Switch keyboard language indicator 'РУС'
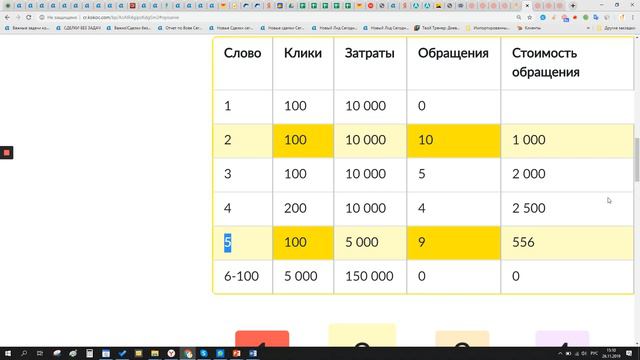This screenshot has height=360, width=640. [x=594, y=353]
